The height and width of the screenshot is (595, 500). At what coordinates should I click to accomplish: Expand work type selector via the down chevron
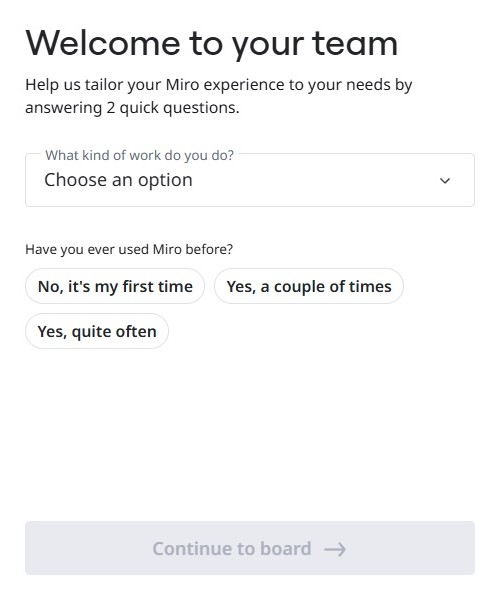click(445, 181)
